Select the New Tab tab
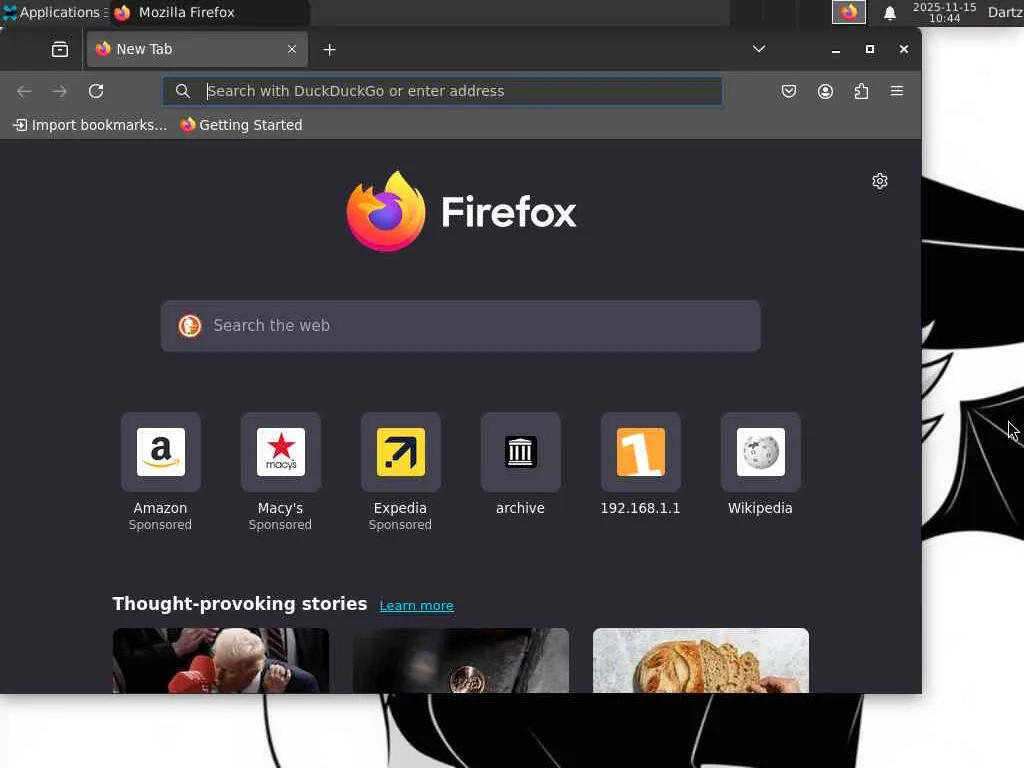The image size is (1024, 768). pos(197,49)
